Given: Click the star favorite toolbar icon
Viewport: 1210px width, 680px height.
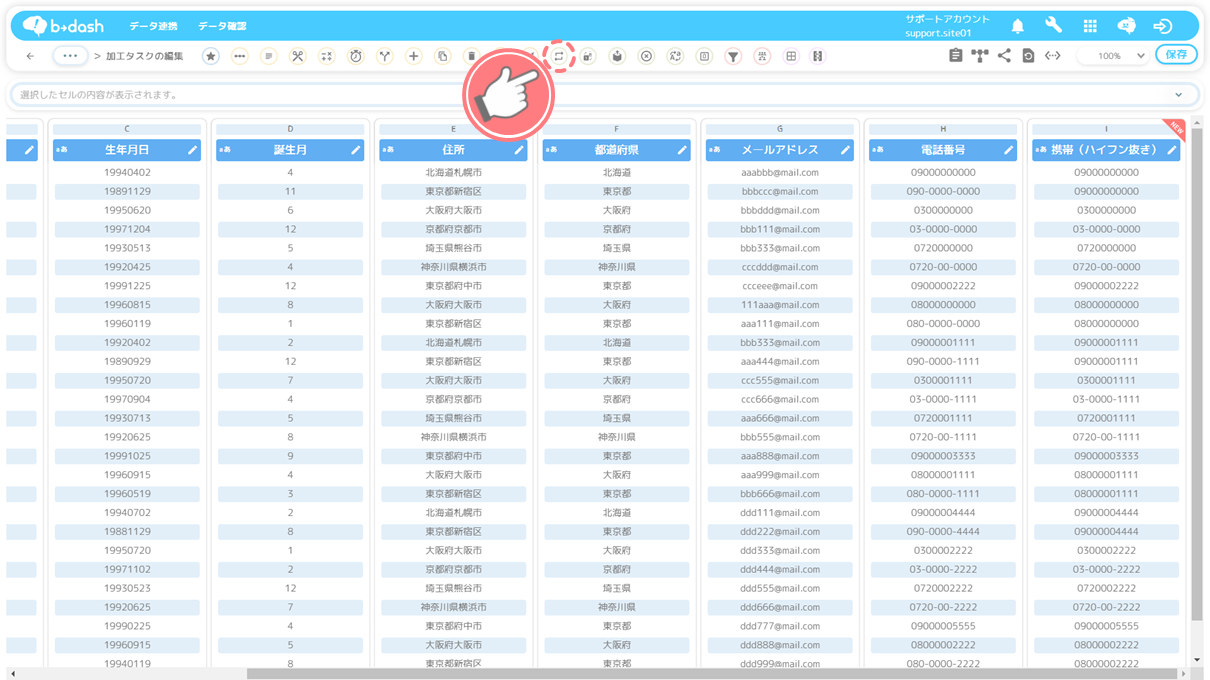Looking at the screenshot, I should click(x=210, y=56).
